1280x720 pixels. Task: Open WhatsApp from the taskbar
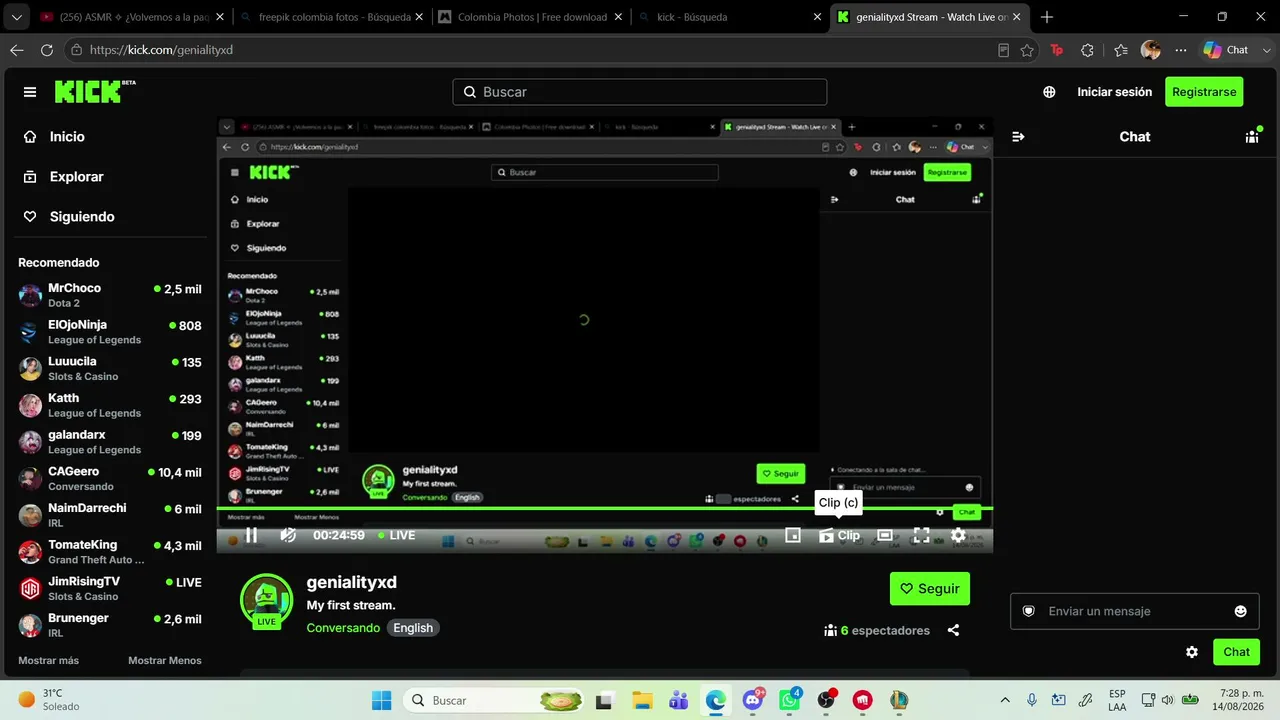790,701
